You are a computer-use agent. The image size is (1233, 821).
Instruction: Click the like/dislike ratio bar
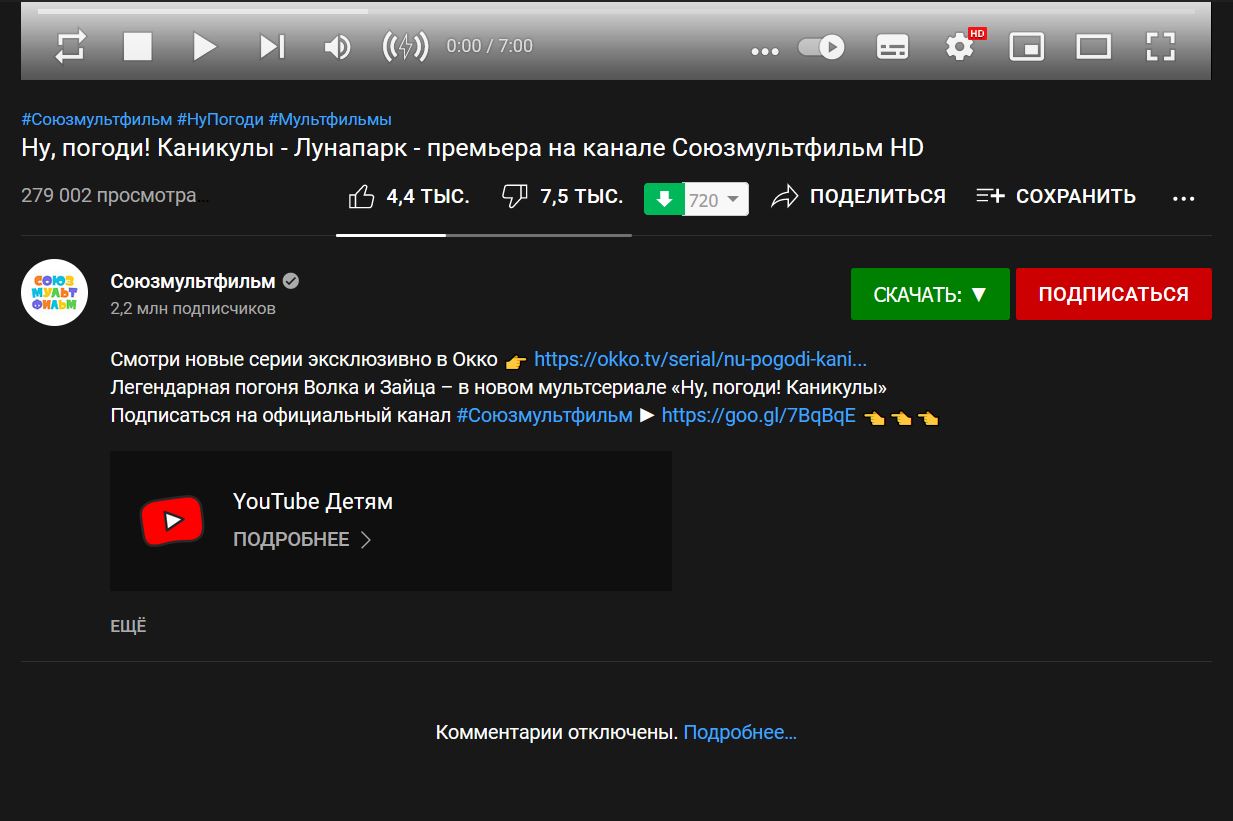[x=484, y=235]
